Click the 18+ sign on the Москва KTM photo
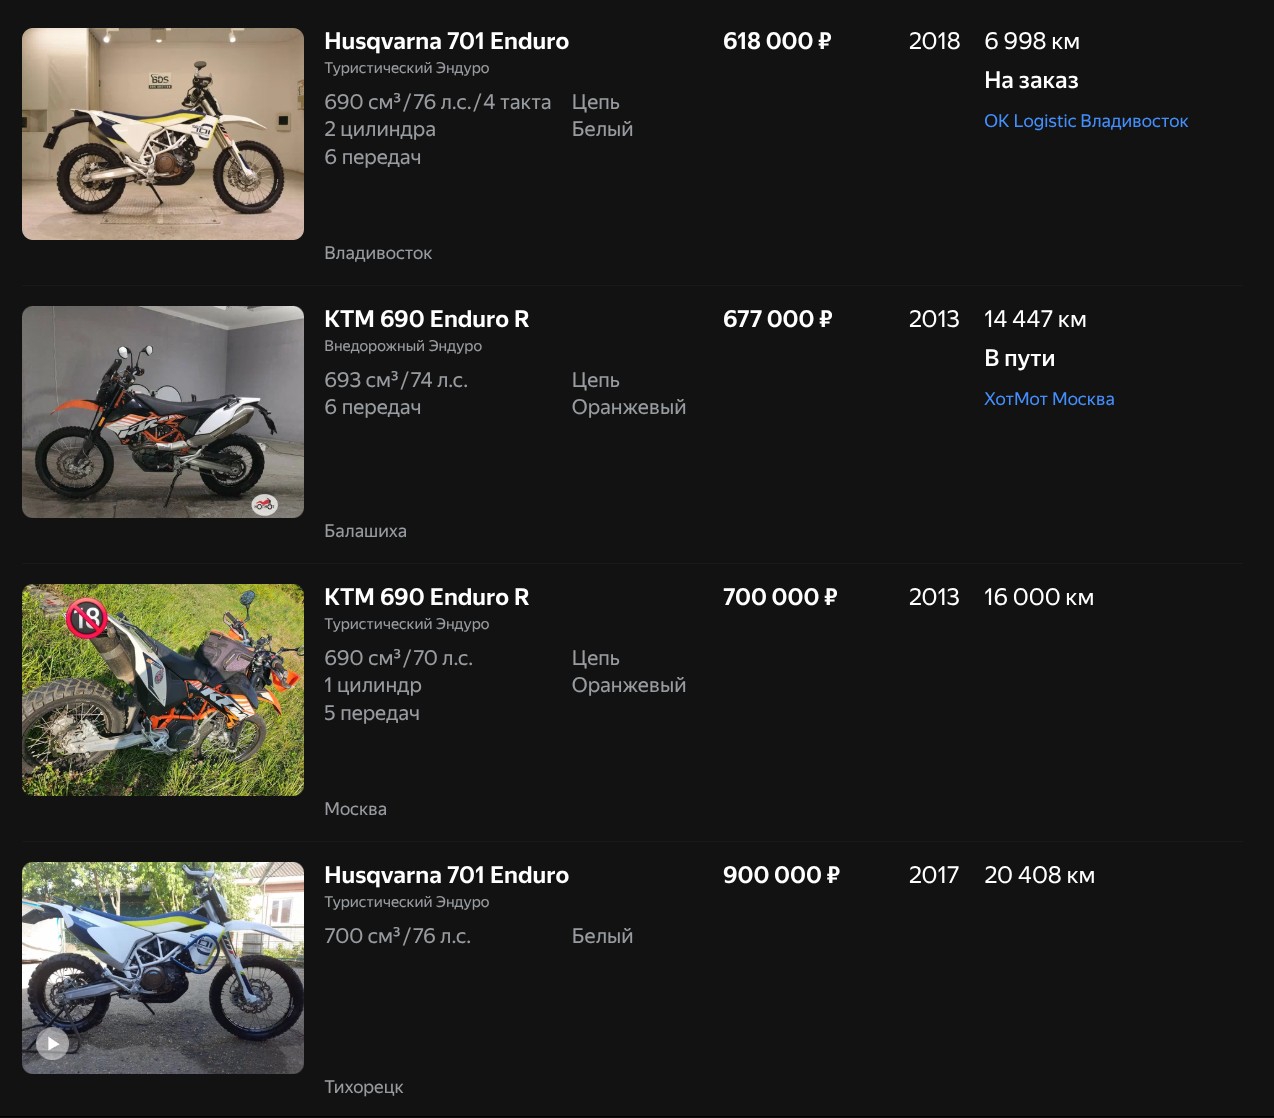This screenshot has height=1118, width=1274. tap(87, 619)
